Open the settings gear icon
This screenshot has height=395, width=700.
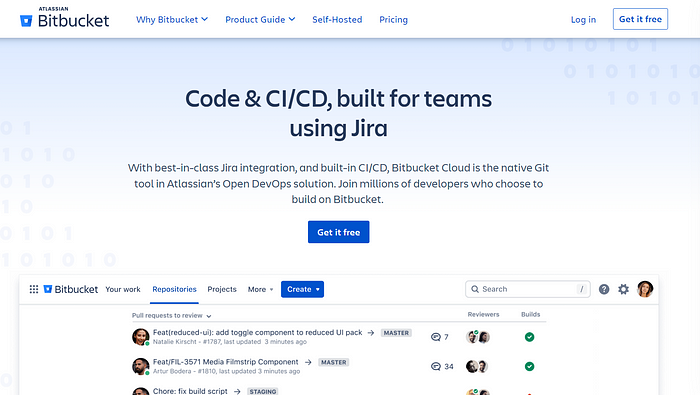click(624, 289)
